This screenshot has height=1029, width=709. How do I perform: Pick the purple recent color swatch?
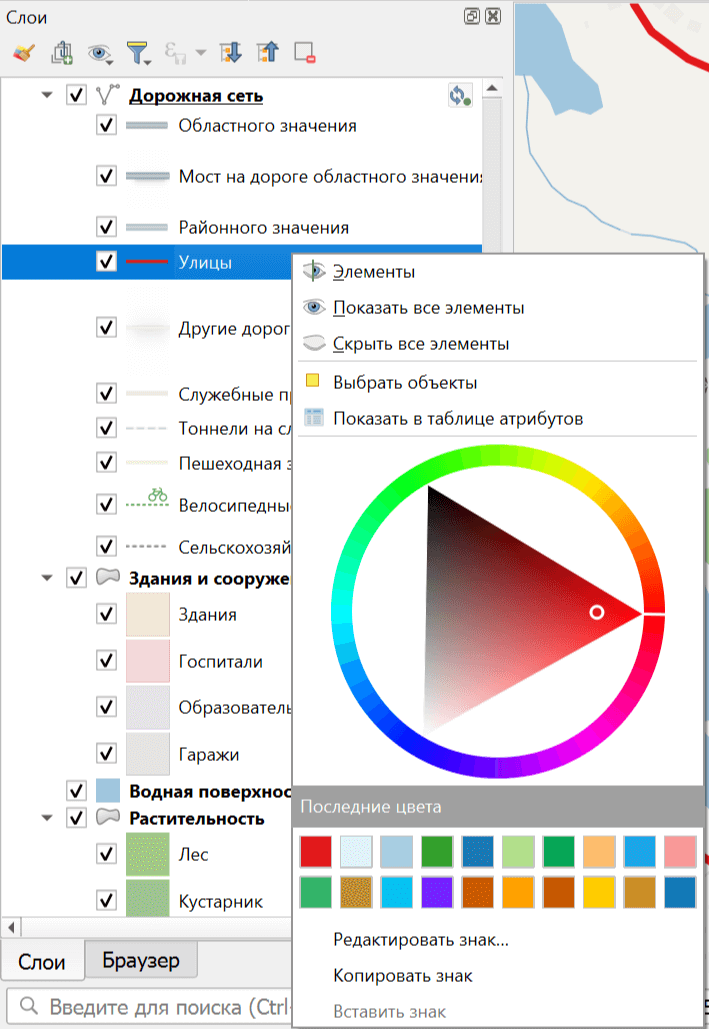437,892
